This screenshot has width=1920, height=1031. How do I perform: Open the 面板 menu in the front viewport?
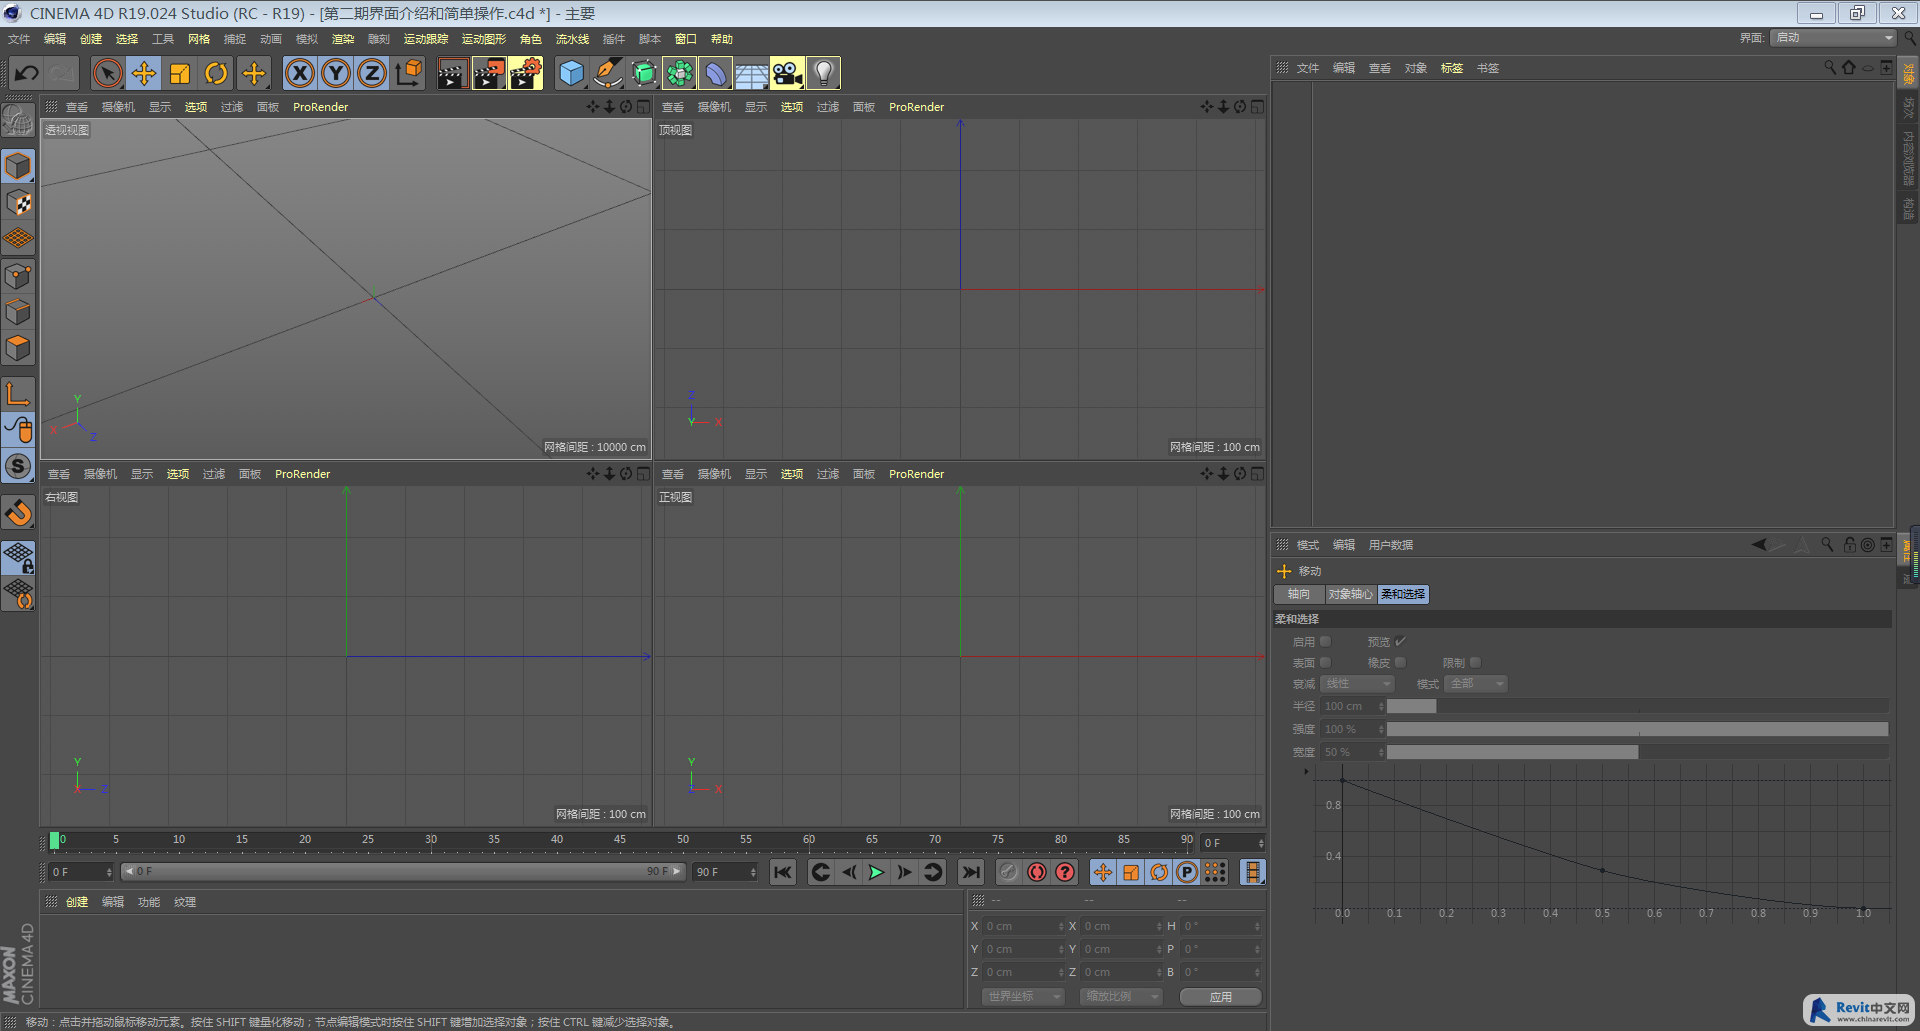click(x=864, y=474)
